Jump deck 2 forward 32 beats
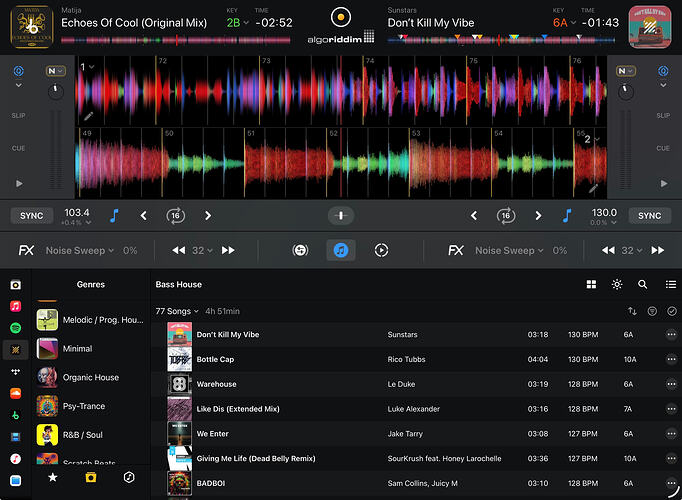The image size is (682, 500). 658,250
